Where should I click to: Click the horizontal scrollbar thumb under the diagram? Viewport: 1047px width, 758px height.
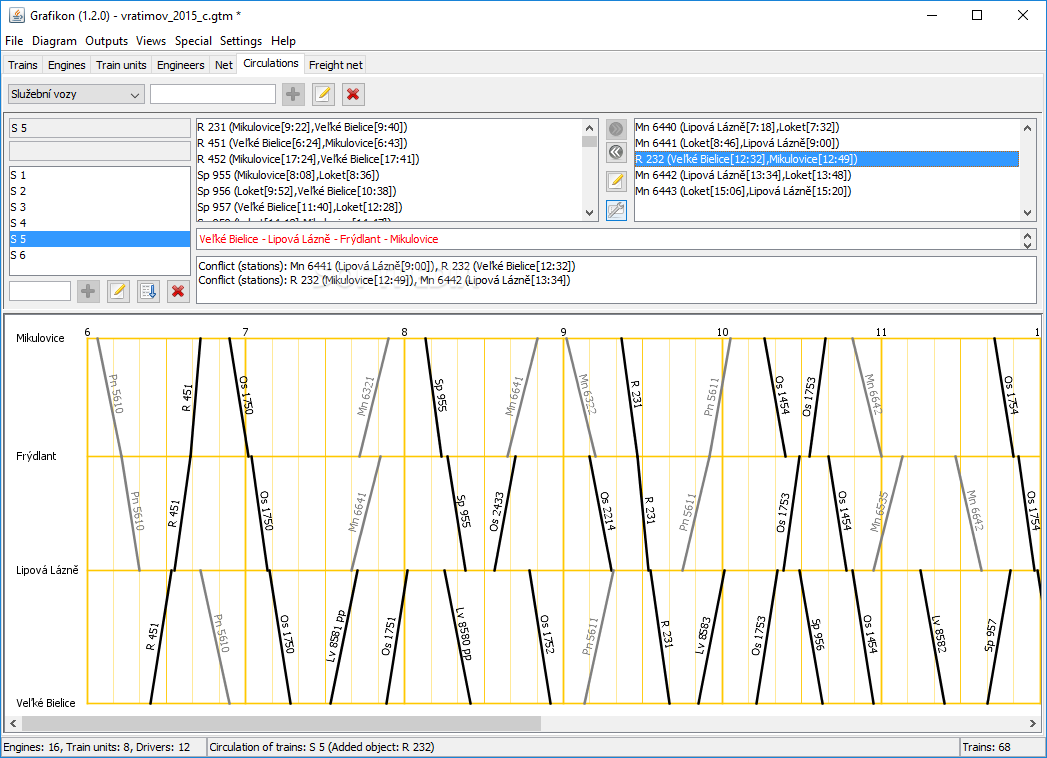[x=281, y=723]
